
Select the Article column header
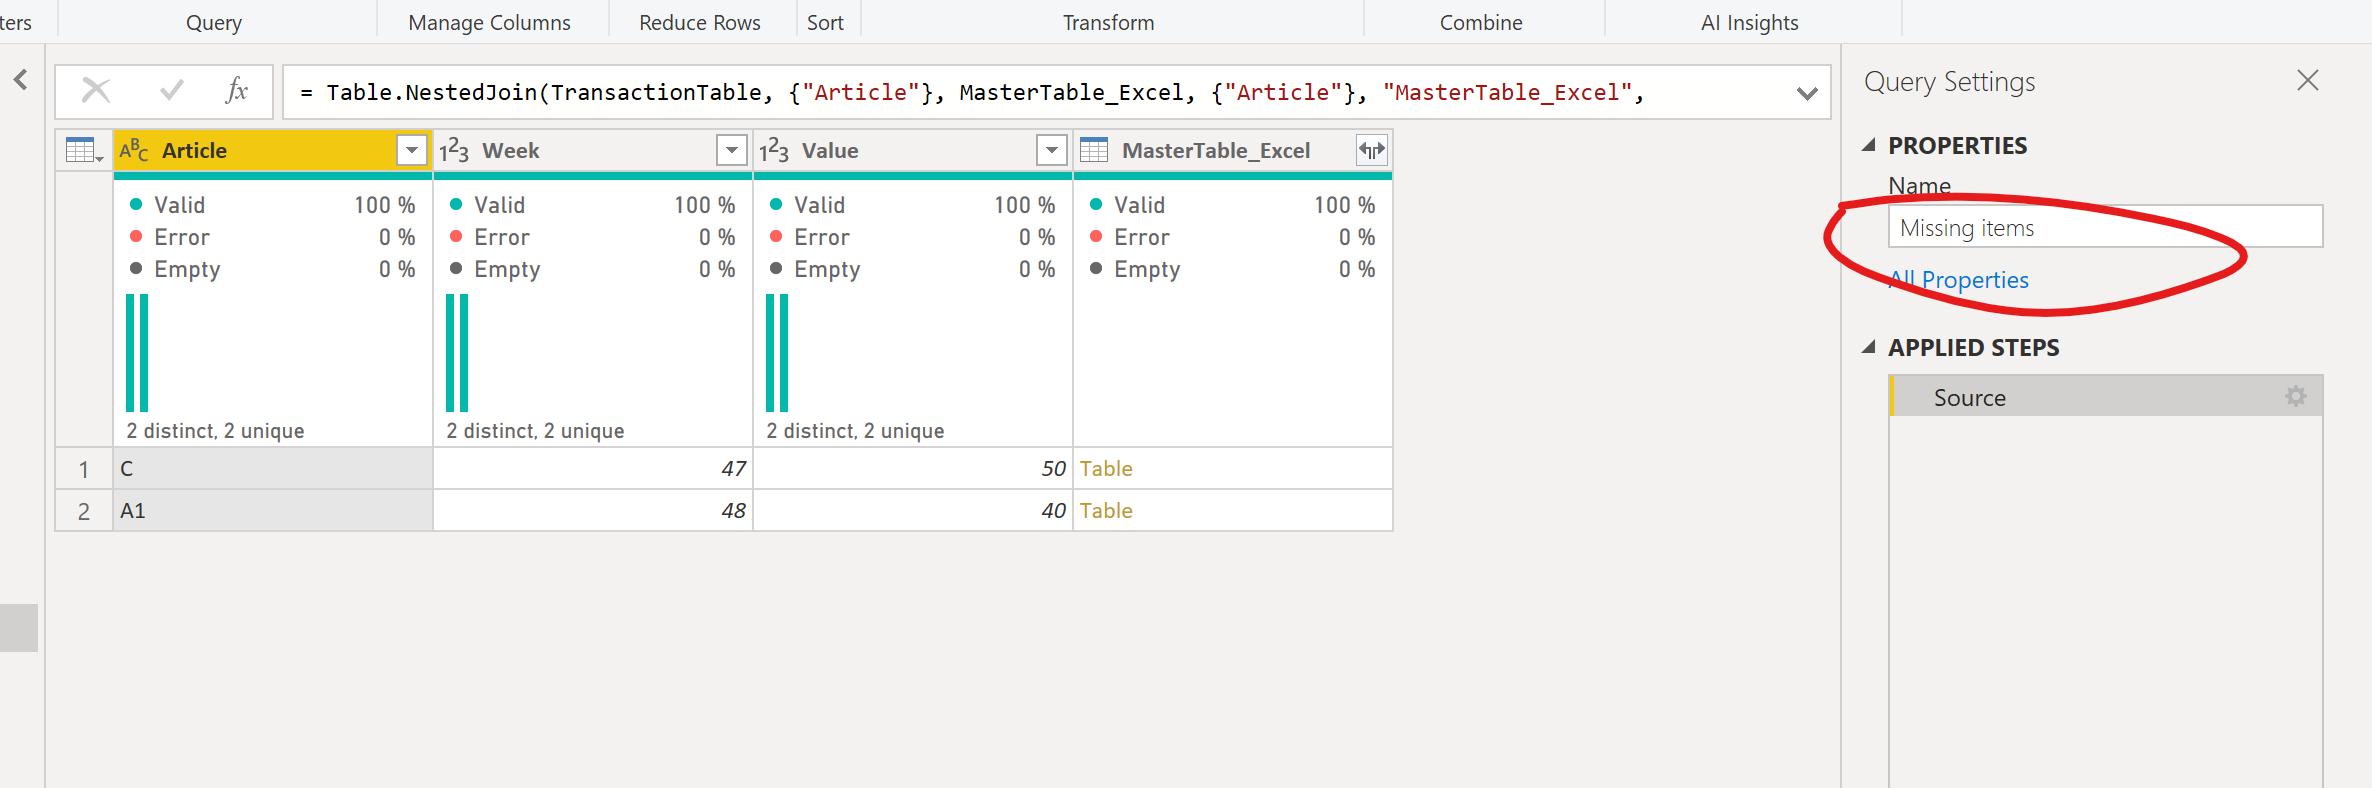(x=272, y=151)
